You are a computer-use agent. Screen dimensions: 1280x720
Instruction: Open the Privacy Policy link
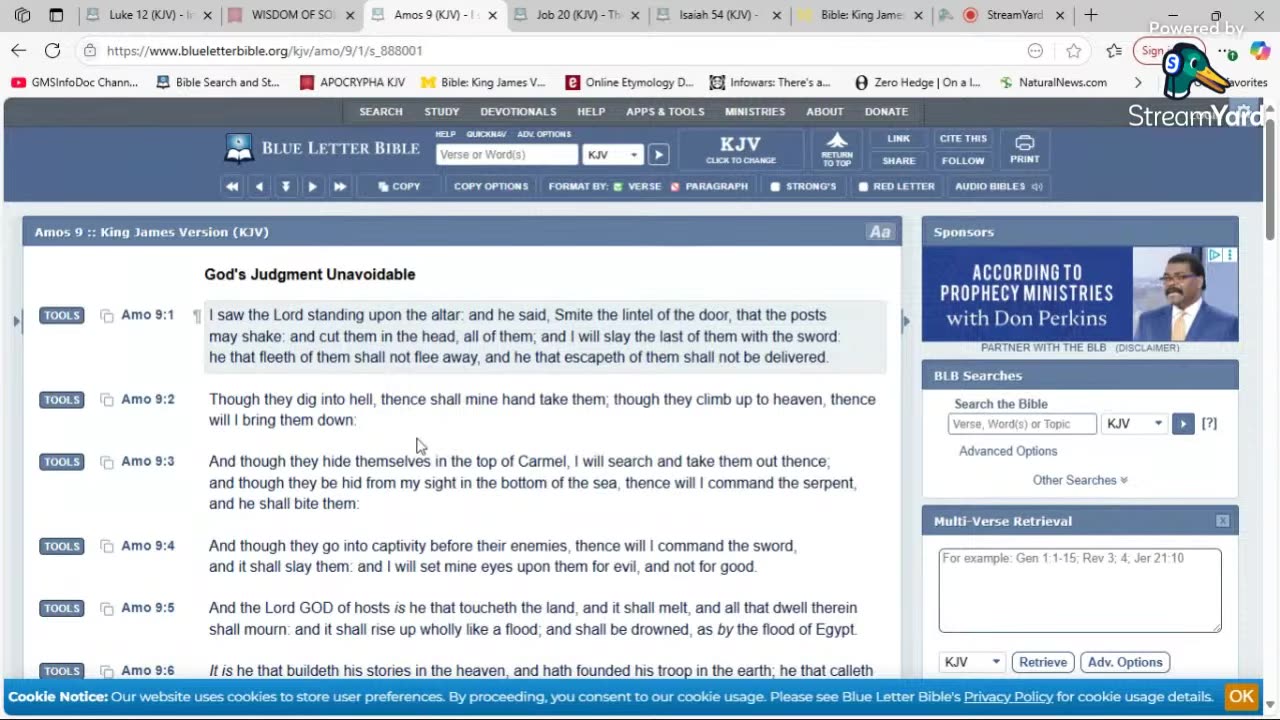[x=1008, y=697]
